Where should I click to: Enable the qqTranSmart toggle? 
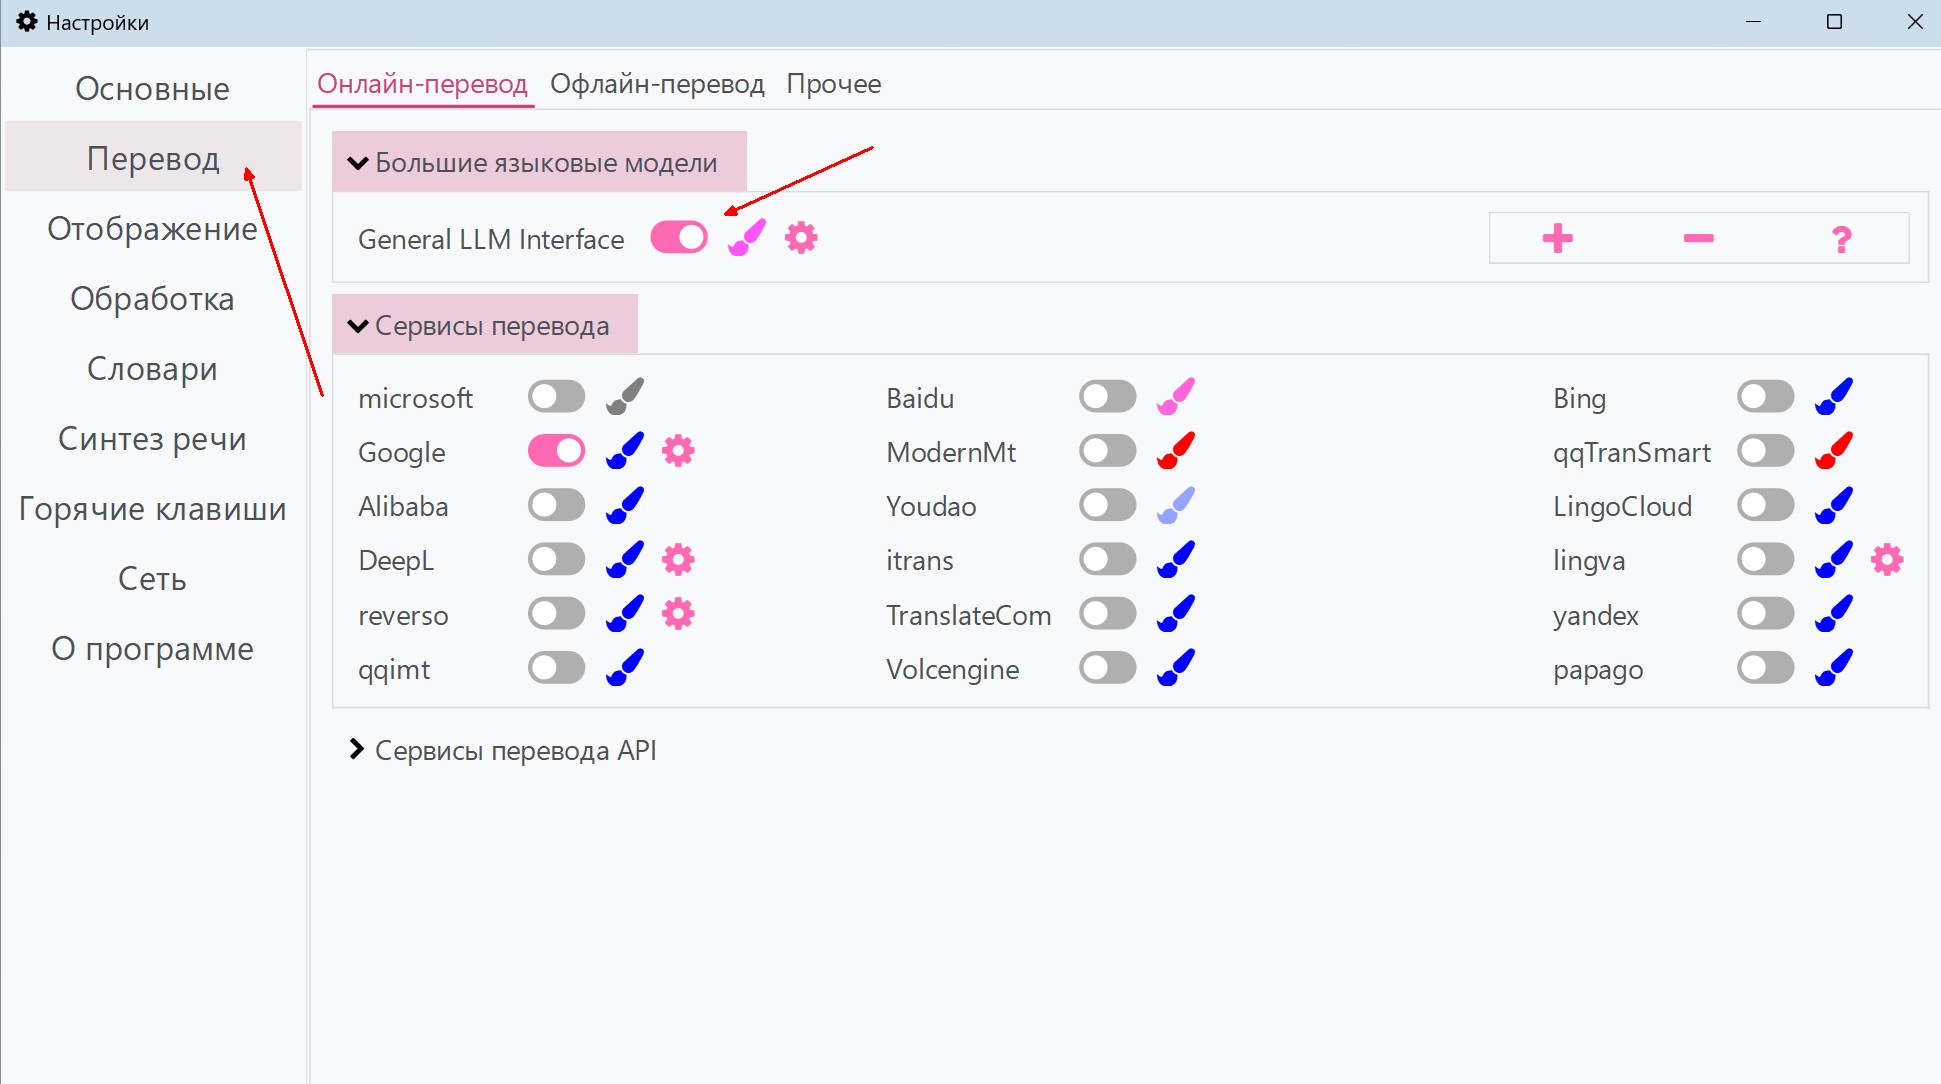pyautogui.click(x=1766, y=451)
